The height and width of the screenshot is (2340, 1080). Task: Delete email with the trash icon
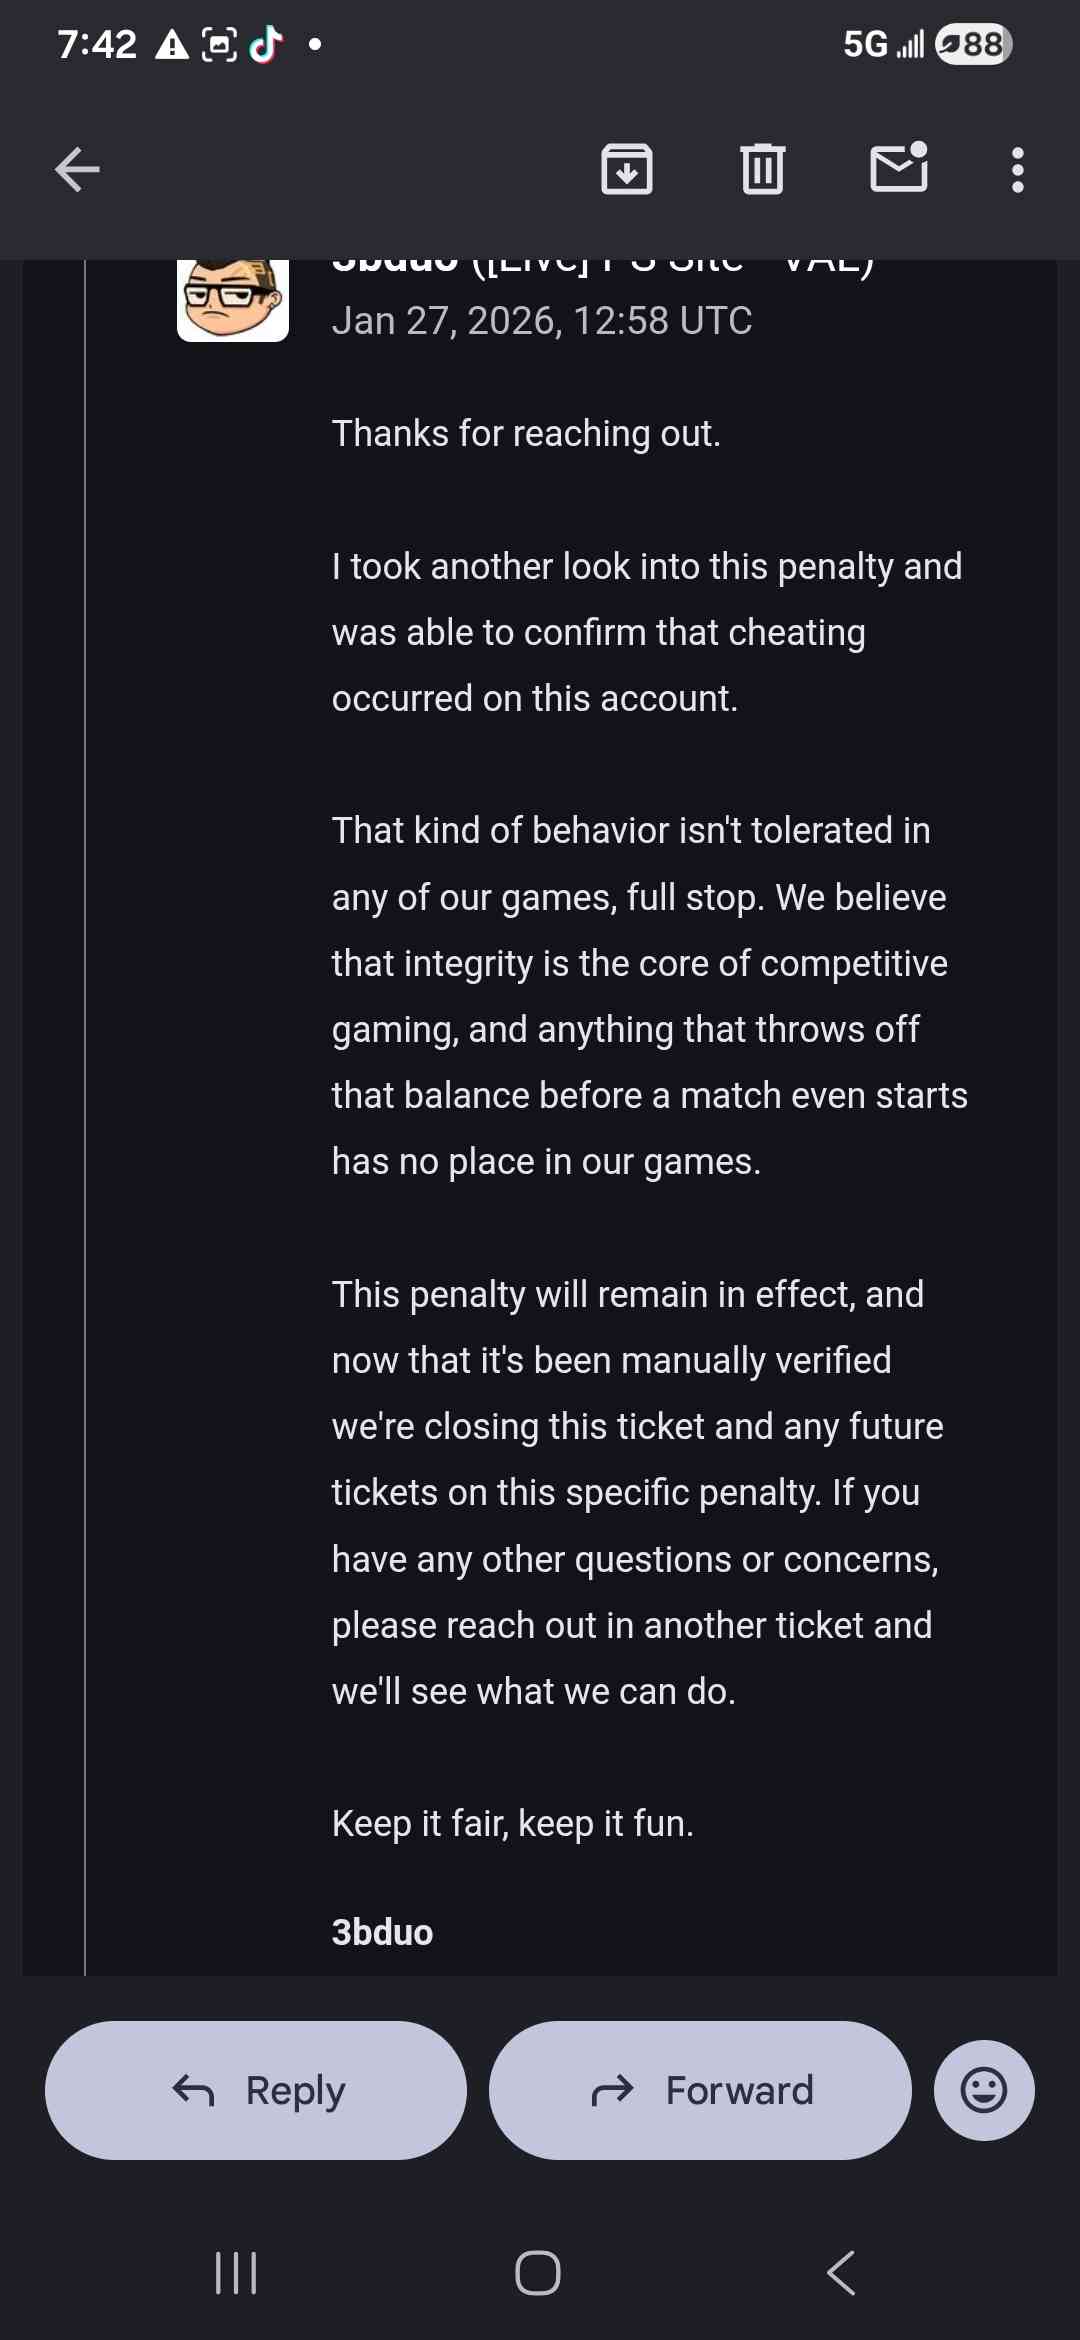763,169
